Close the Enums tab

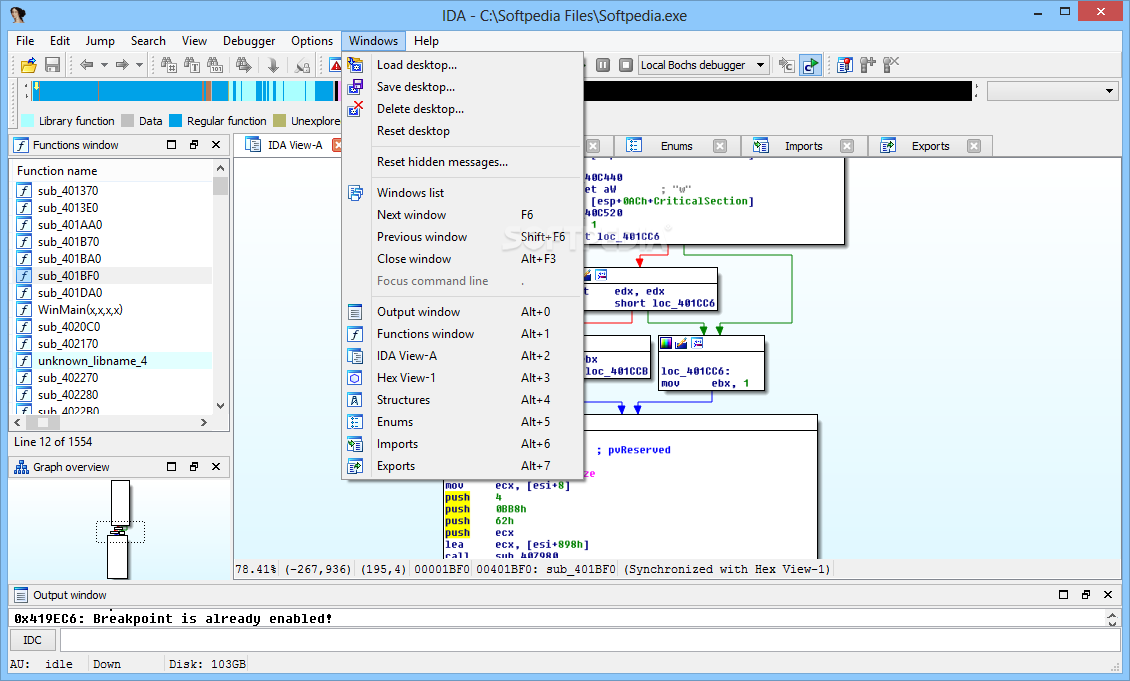[x=720, y=146]
